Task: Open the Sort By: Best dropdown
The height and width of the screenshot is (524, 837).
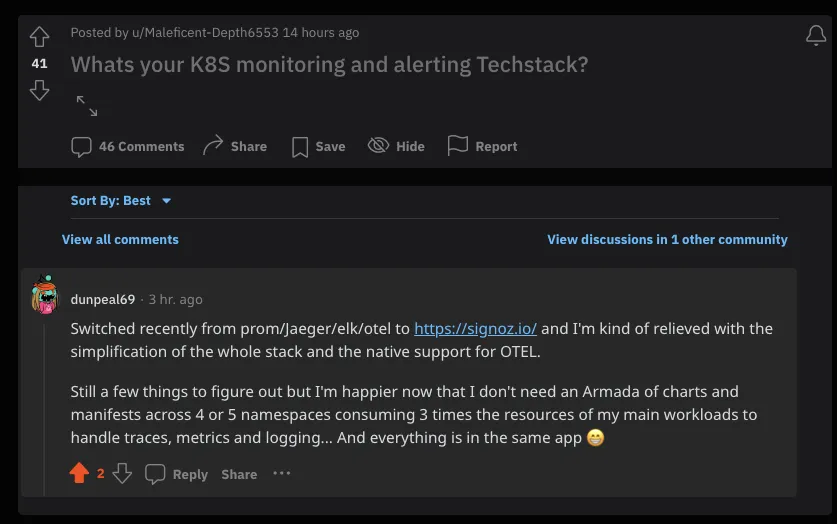Action: tap(121, 201)
